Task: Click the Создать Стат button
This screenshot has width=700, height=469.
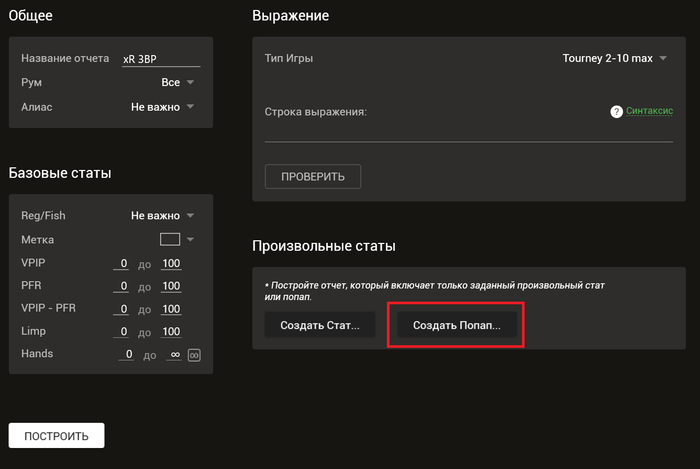Action: [320, 325]
